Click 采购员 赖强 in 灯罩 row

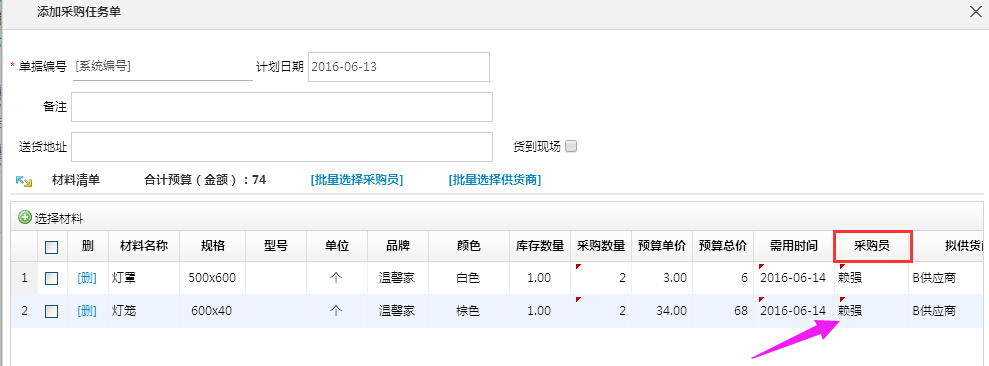point(872,278)
